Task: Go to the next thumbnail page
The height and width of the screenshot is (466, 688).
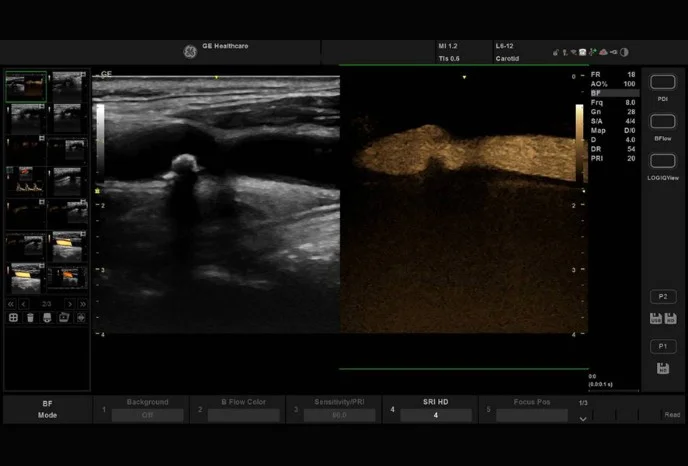Action: [x=69, y=303]
